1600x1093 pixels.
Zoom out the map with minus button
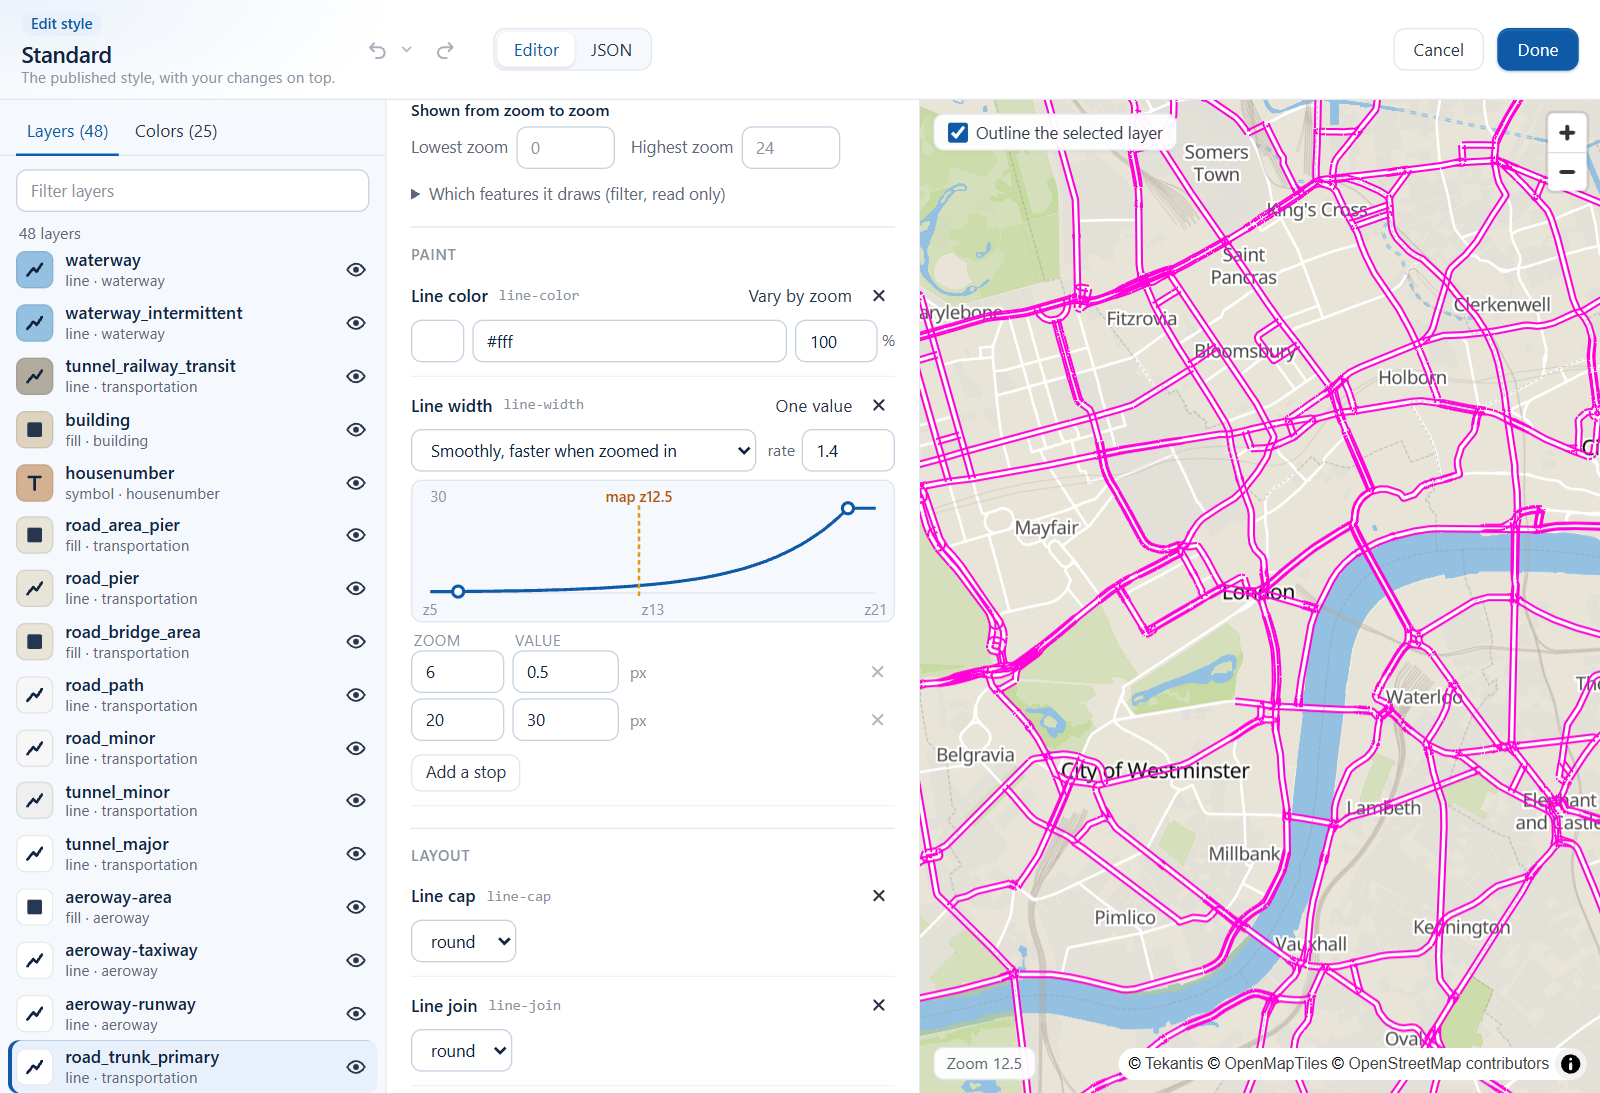(1567, 172)
